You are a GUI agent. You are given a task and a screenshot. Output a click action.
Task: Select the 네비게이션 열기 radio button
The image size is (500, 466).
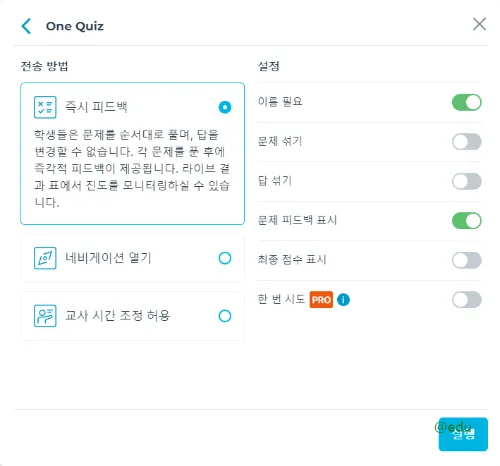pyautogui.click(x=225, y=258)
